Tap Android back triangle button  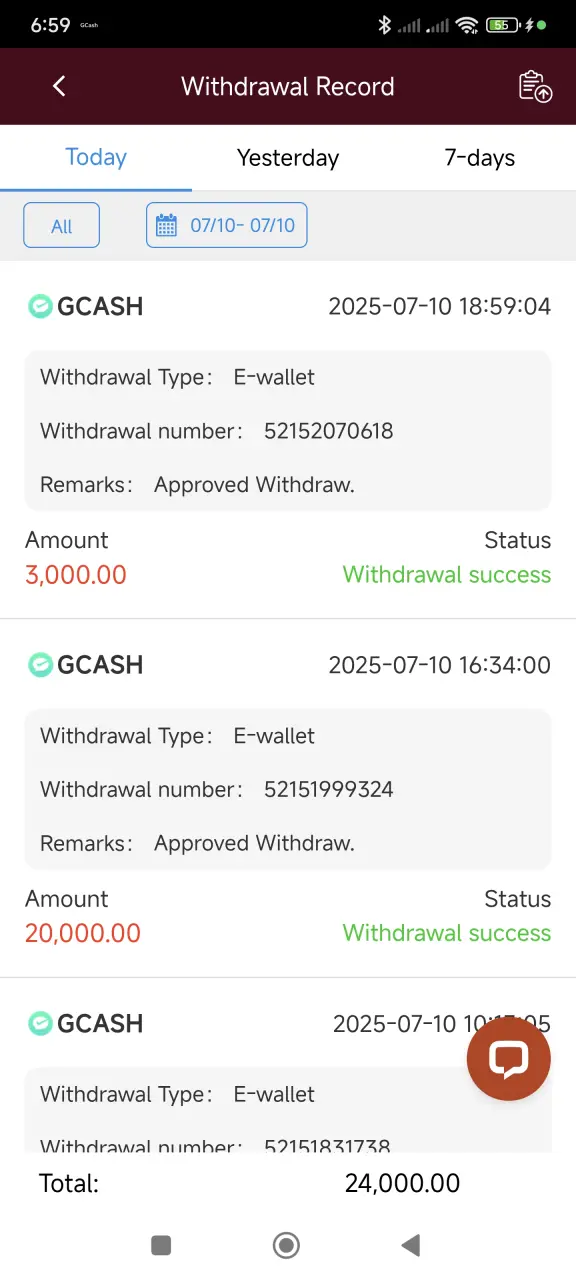coord(410,1245)
